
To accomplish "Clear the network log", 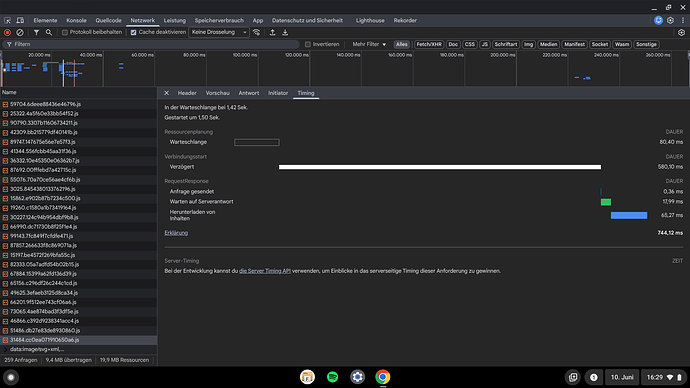I will coord(20,33).
